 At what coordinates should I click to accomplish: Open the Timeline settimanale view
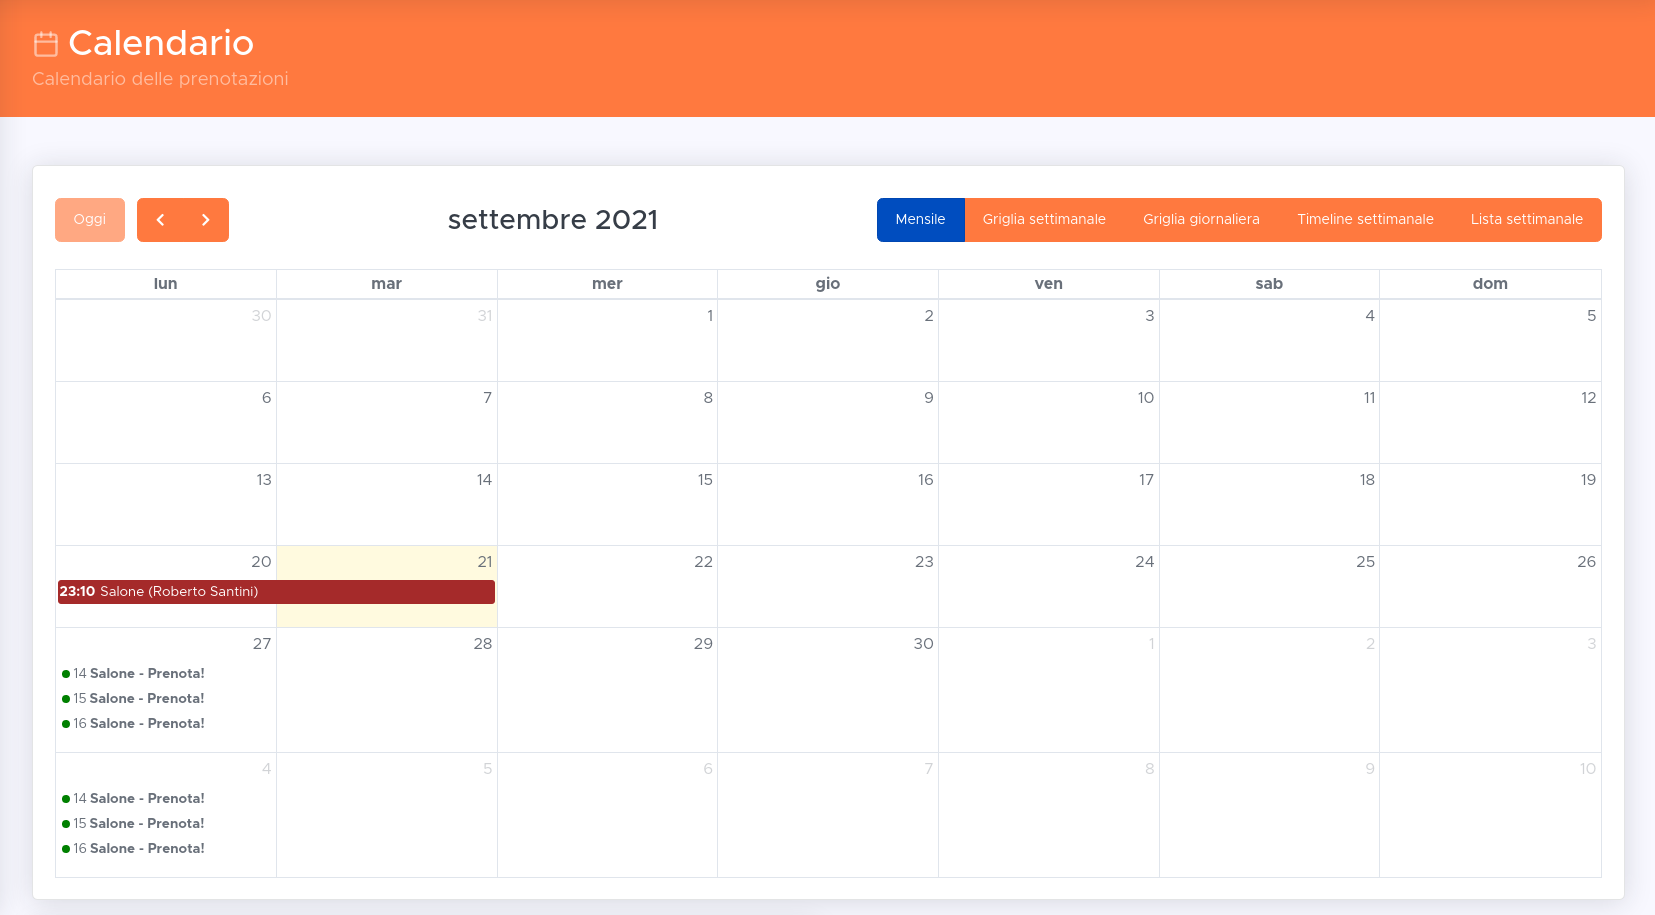[1365, 220]
